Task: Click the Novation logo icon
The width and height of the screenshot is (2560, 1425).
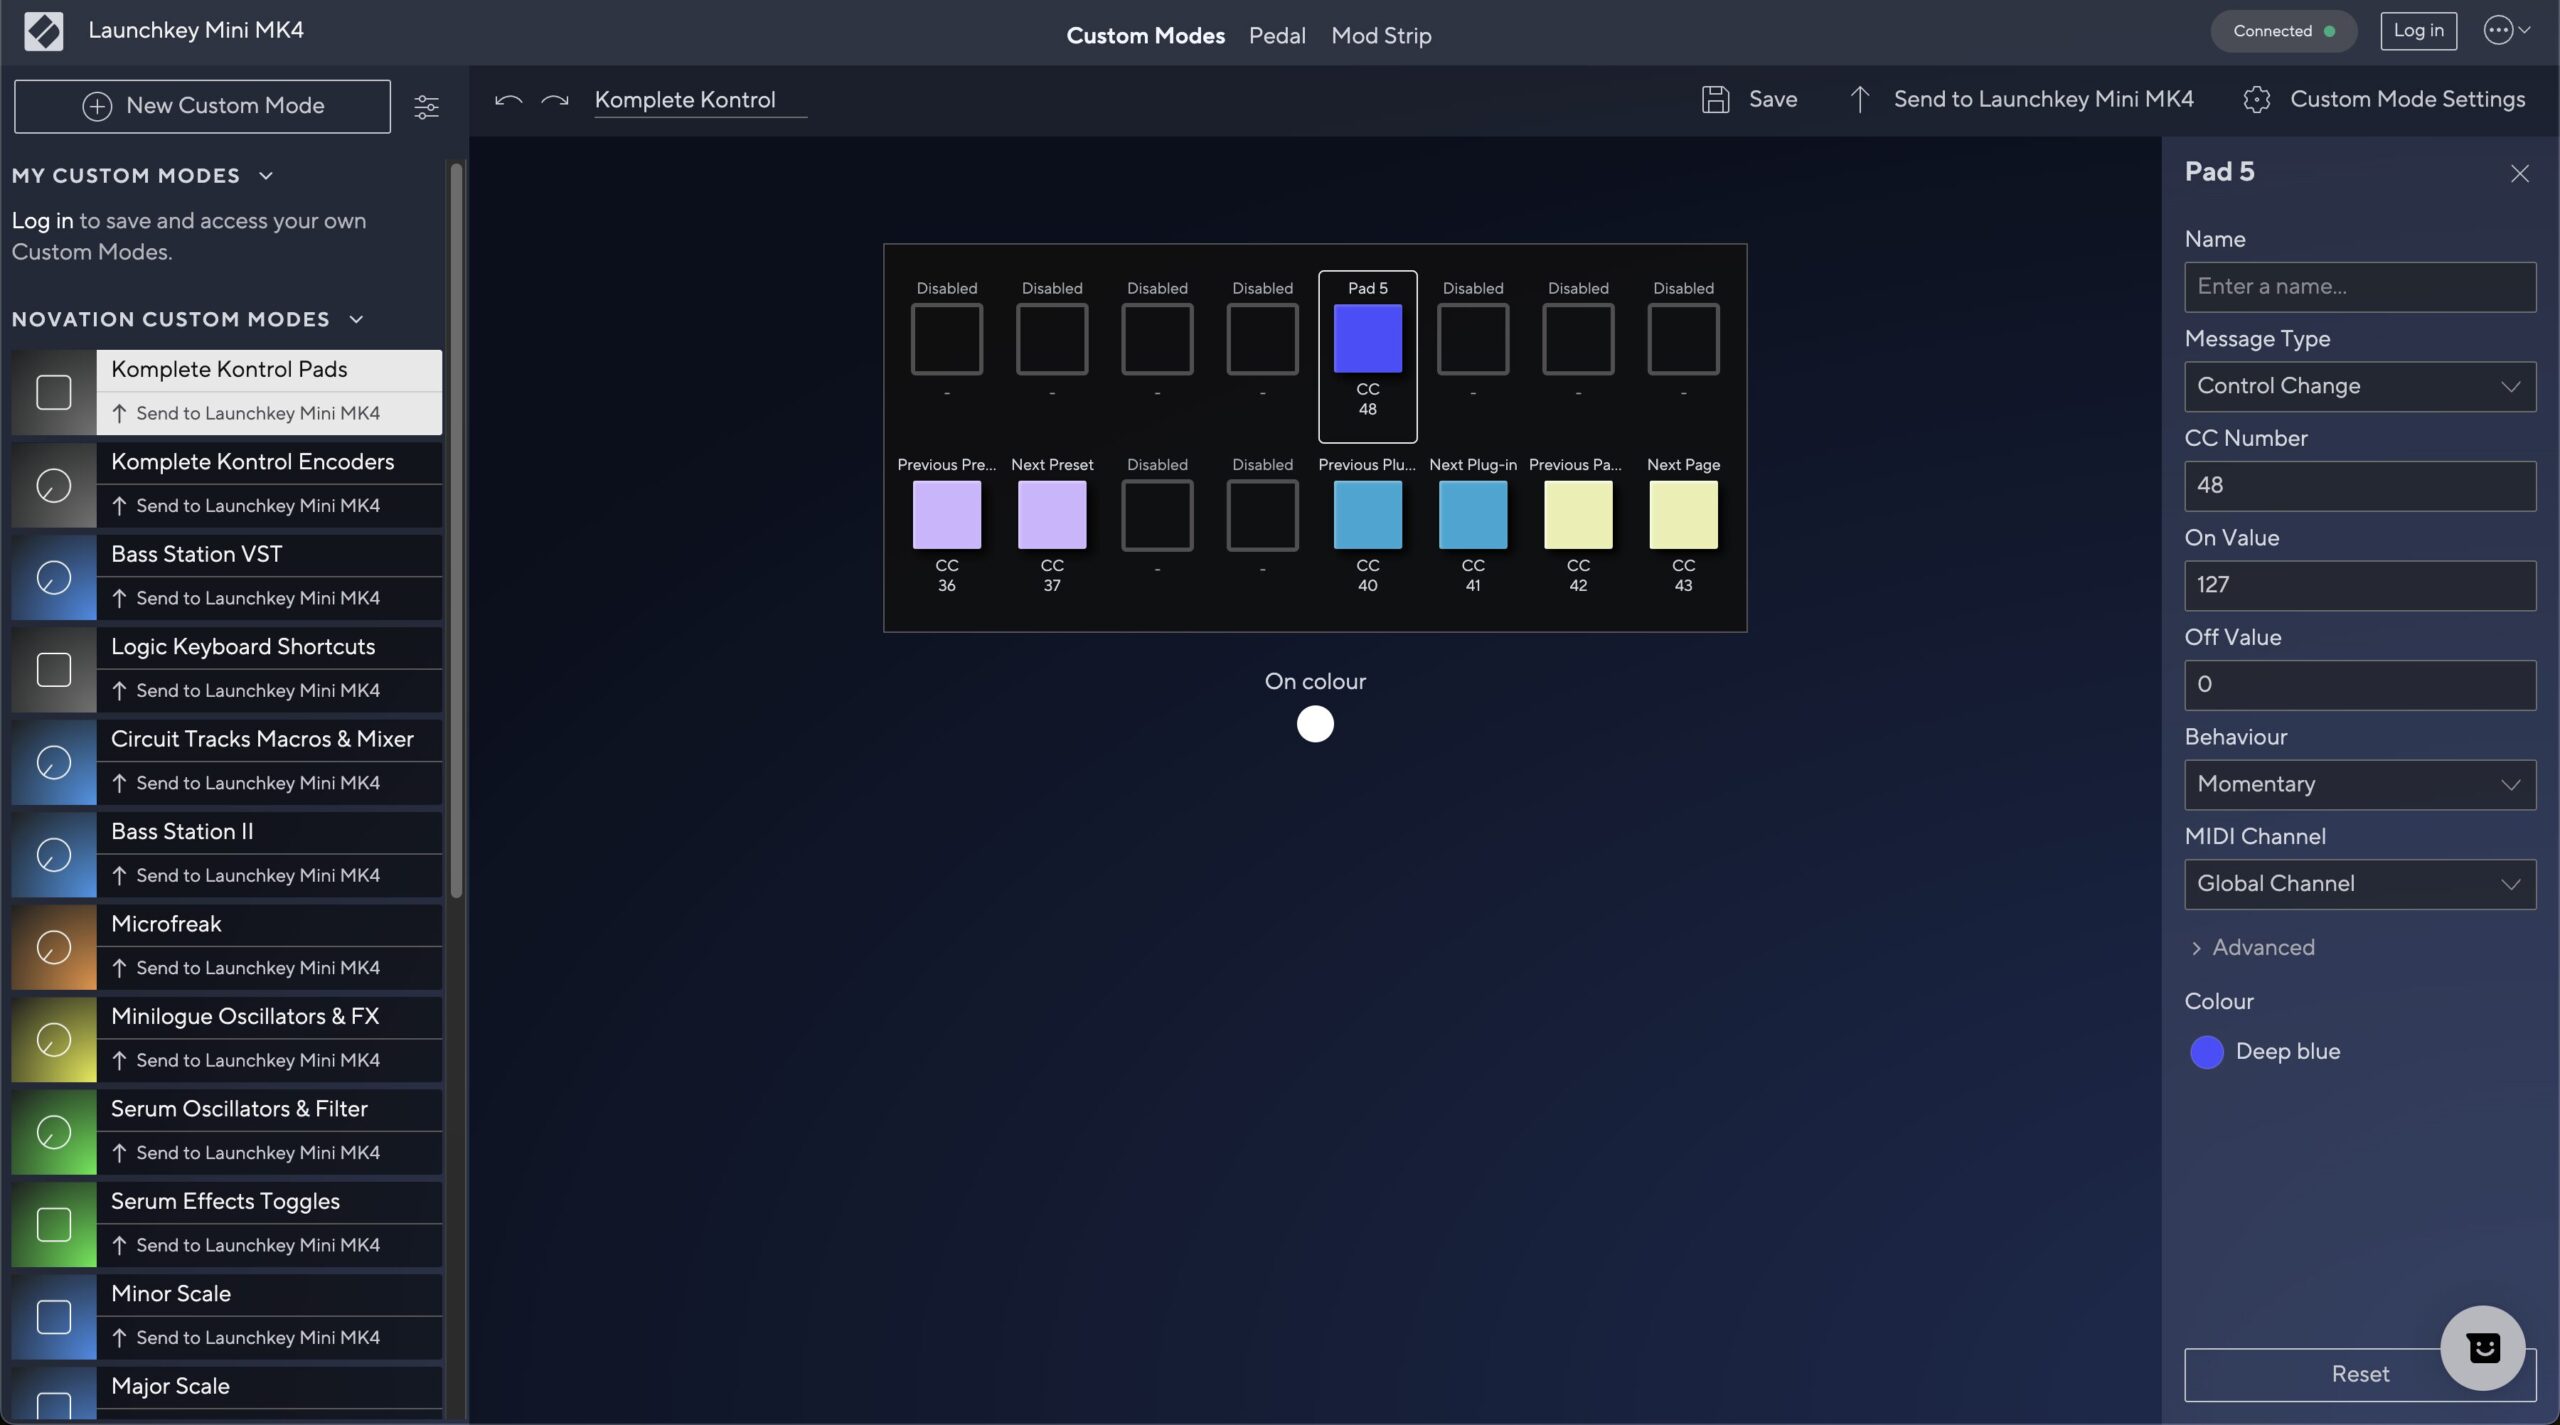Action: click(43, 31)
